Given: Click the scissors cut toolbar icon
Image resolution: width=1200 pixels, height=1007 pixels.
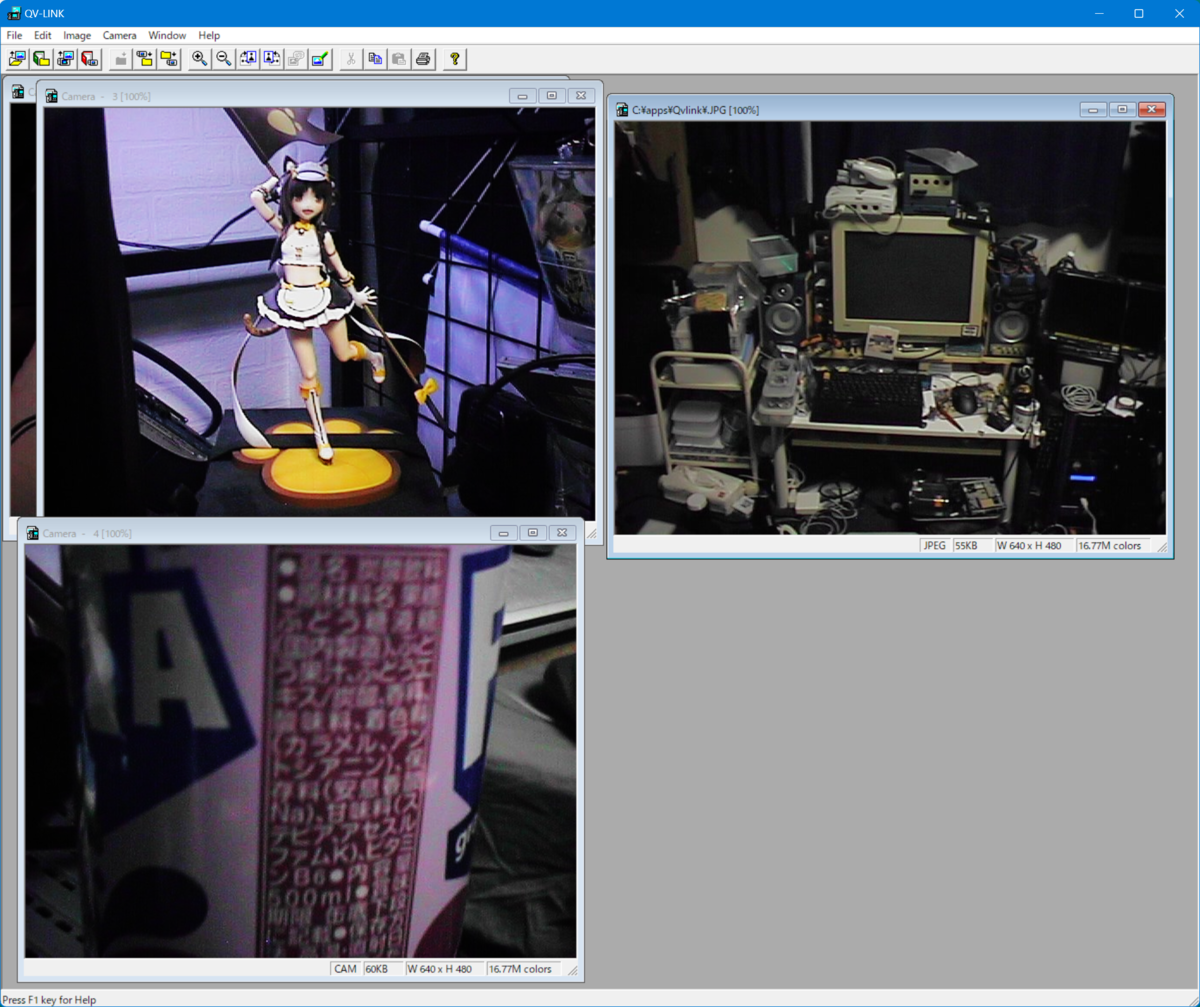Looking at the screenshot, I should pos(351,59).
